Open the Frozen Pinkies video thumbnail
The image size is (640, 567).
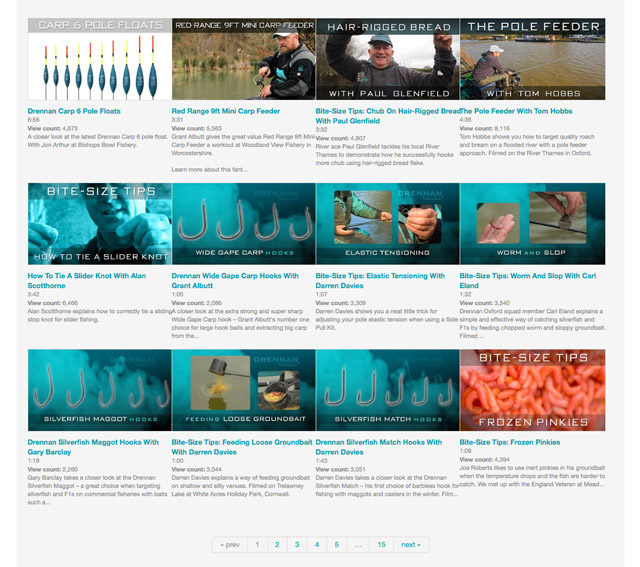tap(533, 390)
